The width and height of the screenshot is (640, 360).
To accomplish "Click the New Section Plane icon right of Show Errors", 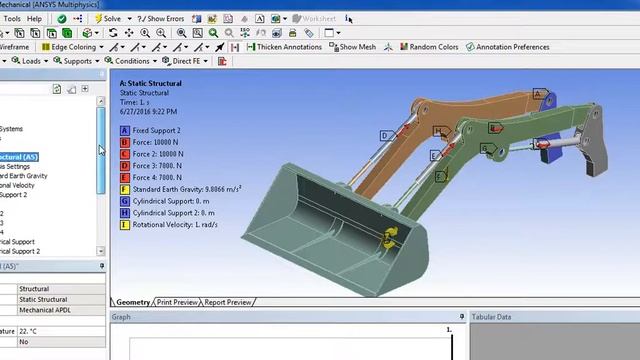I will tap(197, 19).
